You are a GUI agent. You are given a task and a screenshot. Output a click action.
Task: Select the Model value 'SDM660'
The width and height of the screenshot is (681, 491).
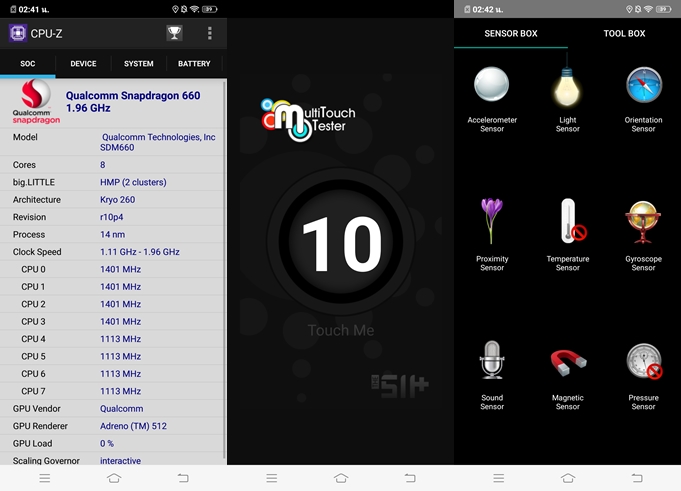click(x=117, y=148)
